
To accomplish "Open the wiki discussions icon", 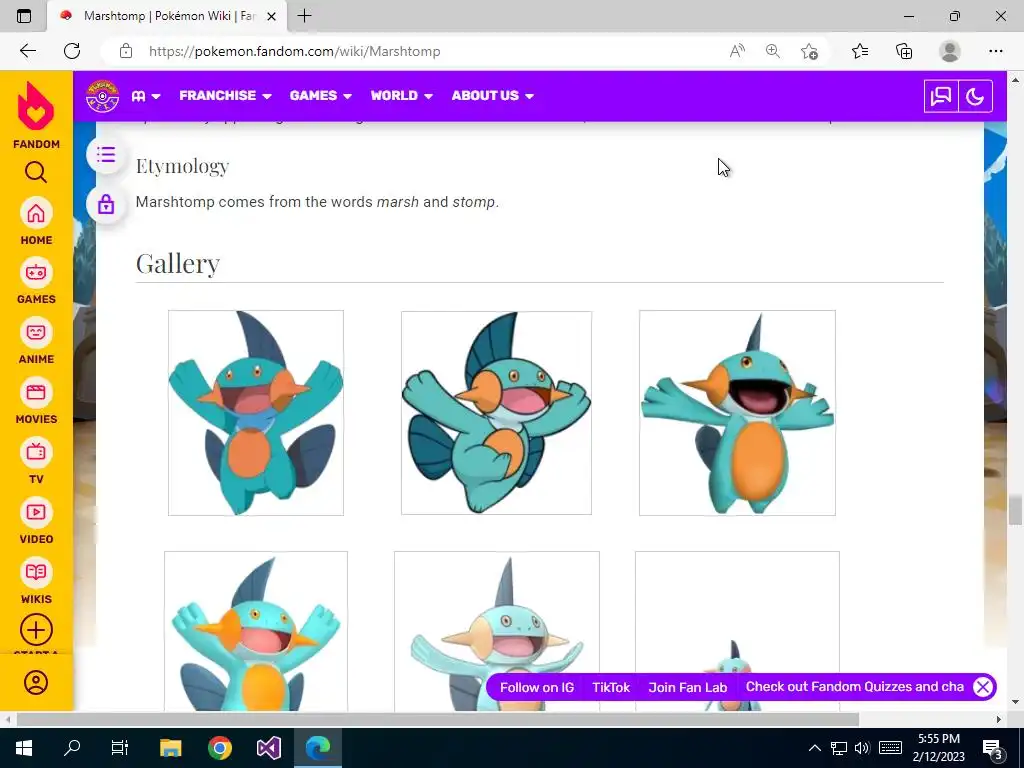I will tap(941, 97).
